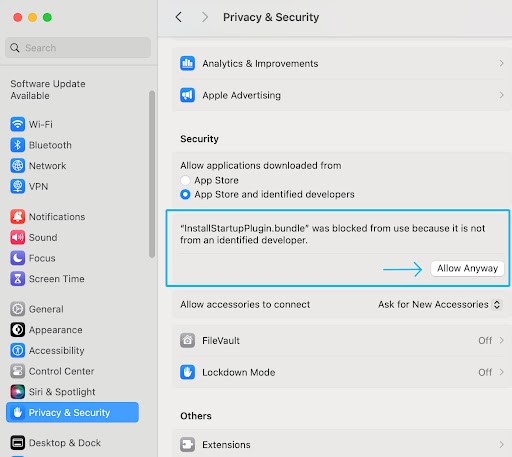512x457 pixels.
Task: Click the FileVault safe icon
Action: pyautogui.click(x=187, y=340)
